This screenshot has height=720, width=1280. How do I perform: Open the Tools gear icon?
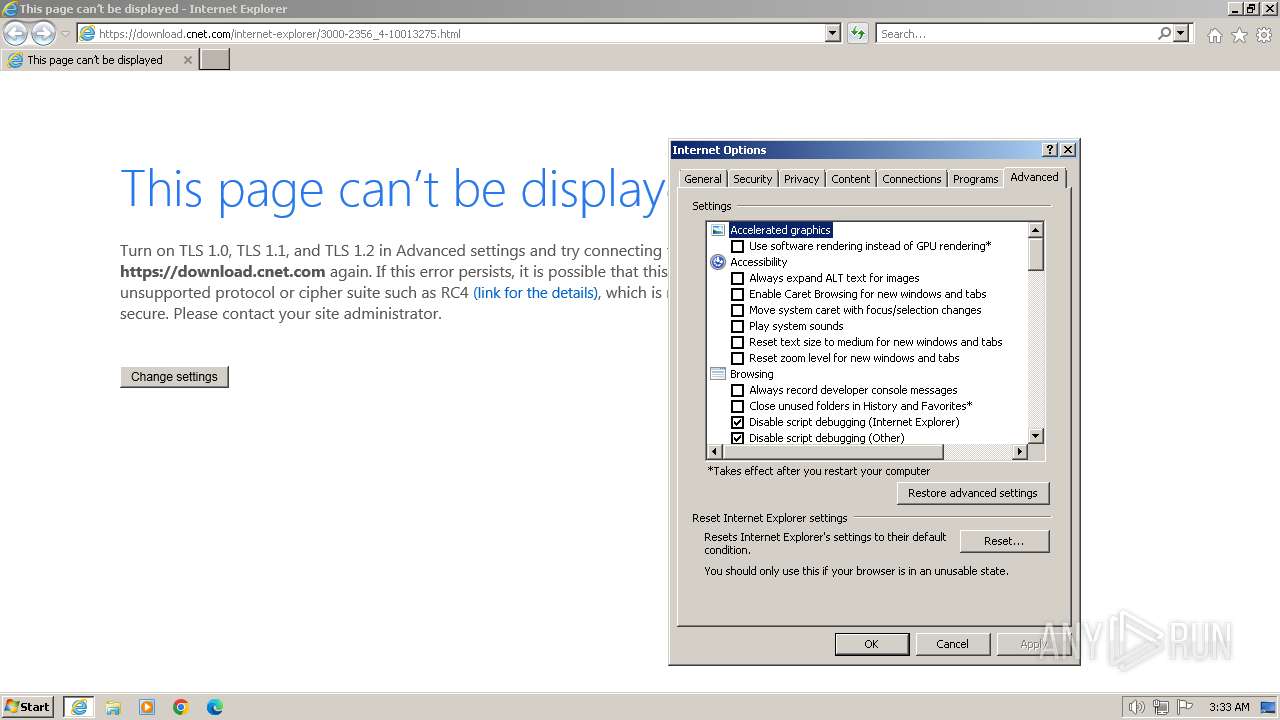(x=1264, y=35)
